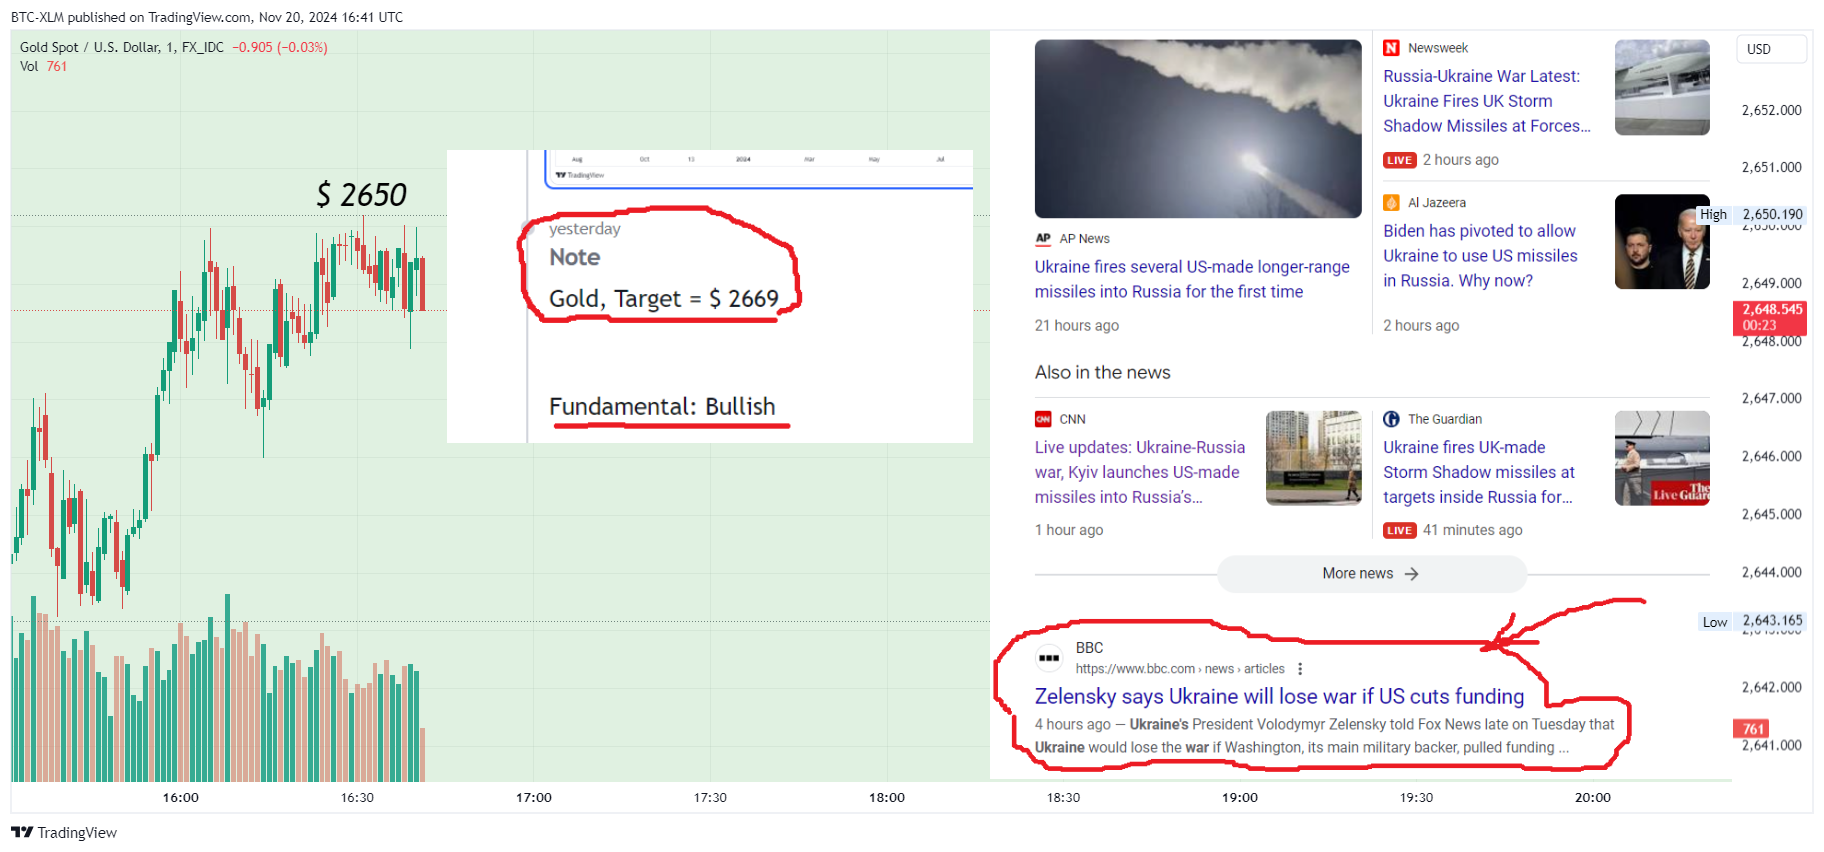Click the 16:00 time axis label

coord(181,797)
